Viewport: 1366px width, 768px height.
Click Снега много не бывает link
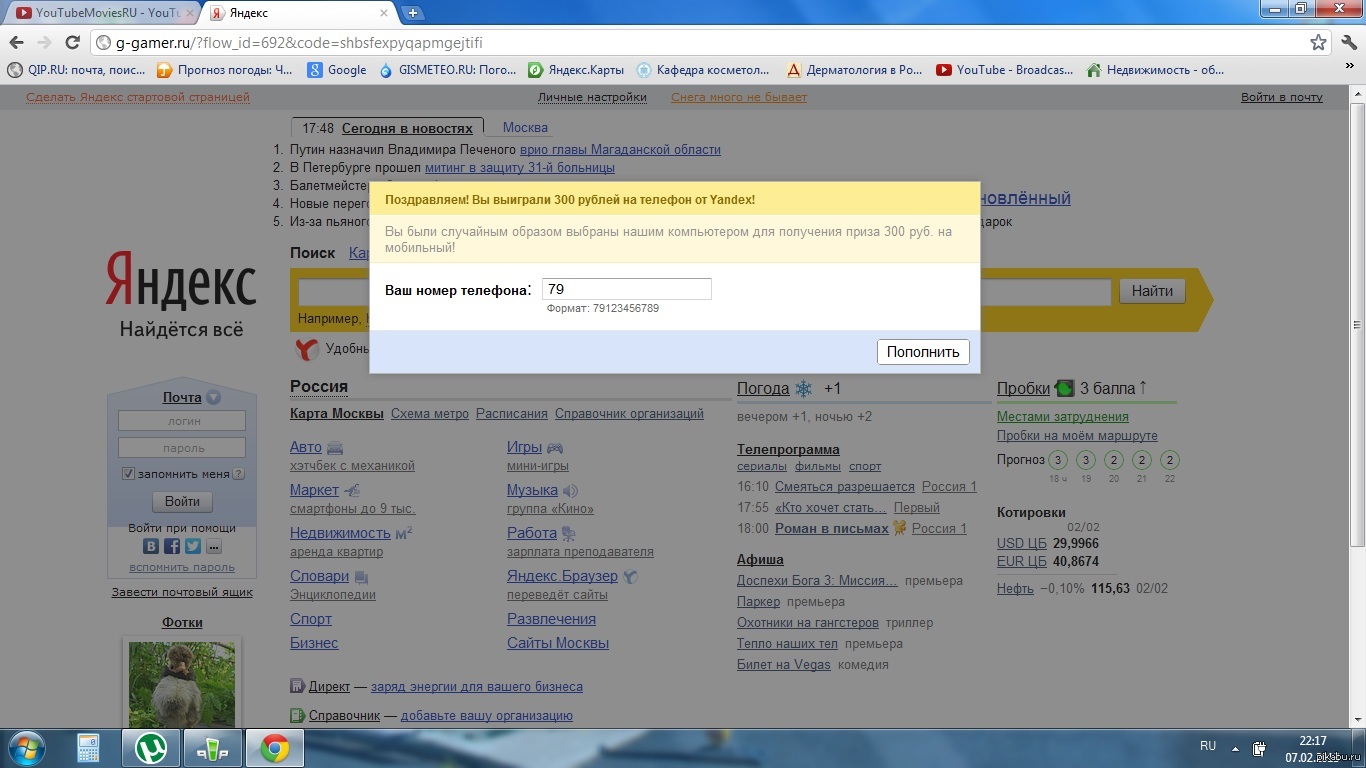click(739, 97)
